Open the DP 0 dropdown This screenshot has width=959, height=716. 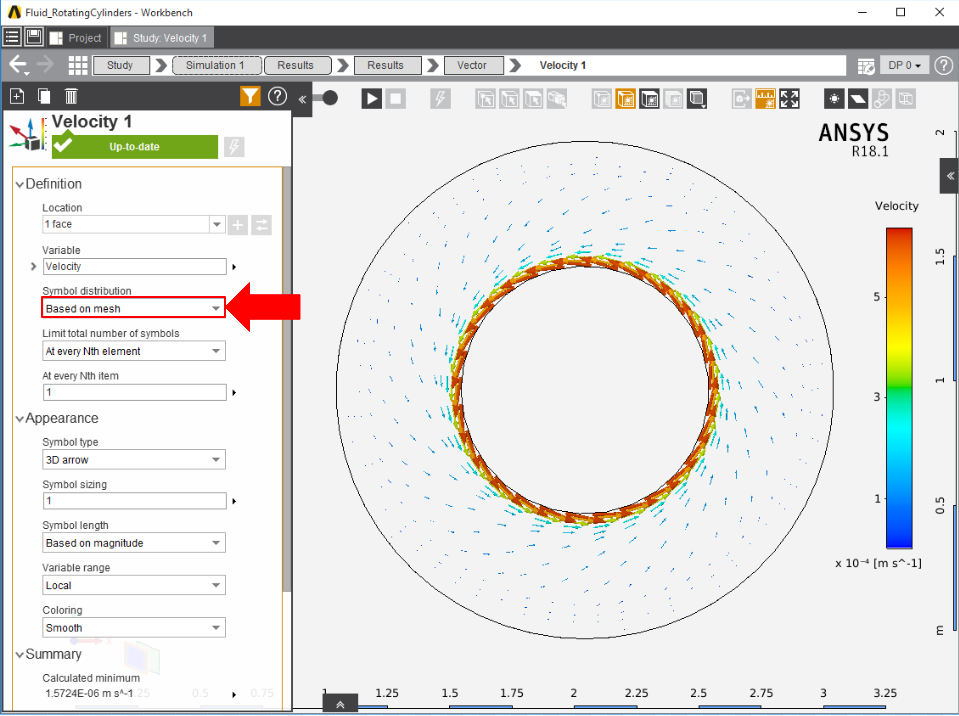905,65
